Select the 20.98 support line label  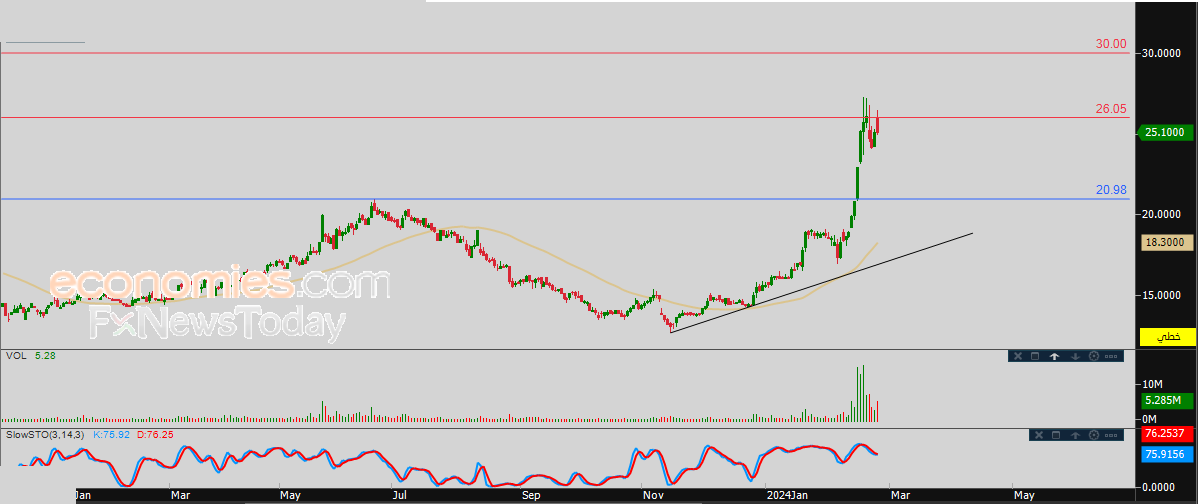click(x=1111, y=190)
